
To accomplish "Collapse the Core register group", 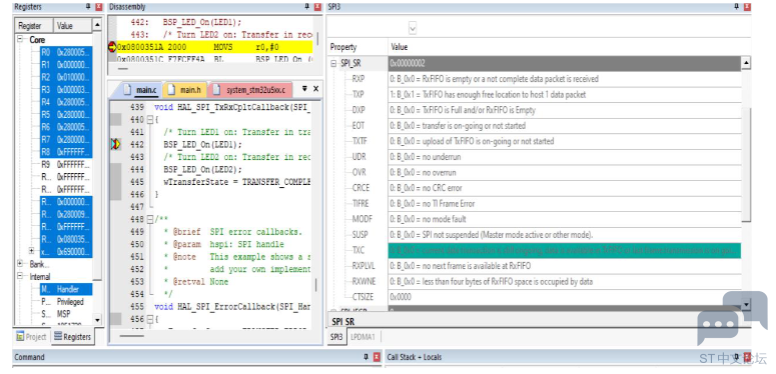I will 21,40.
